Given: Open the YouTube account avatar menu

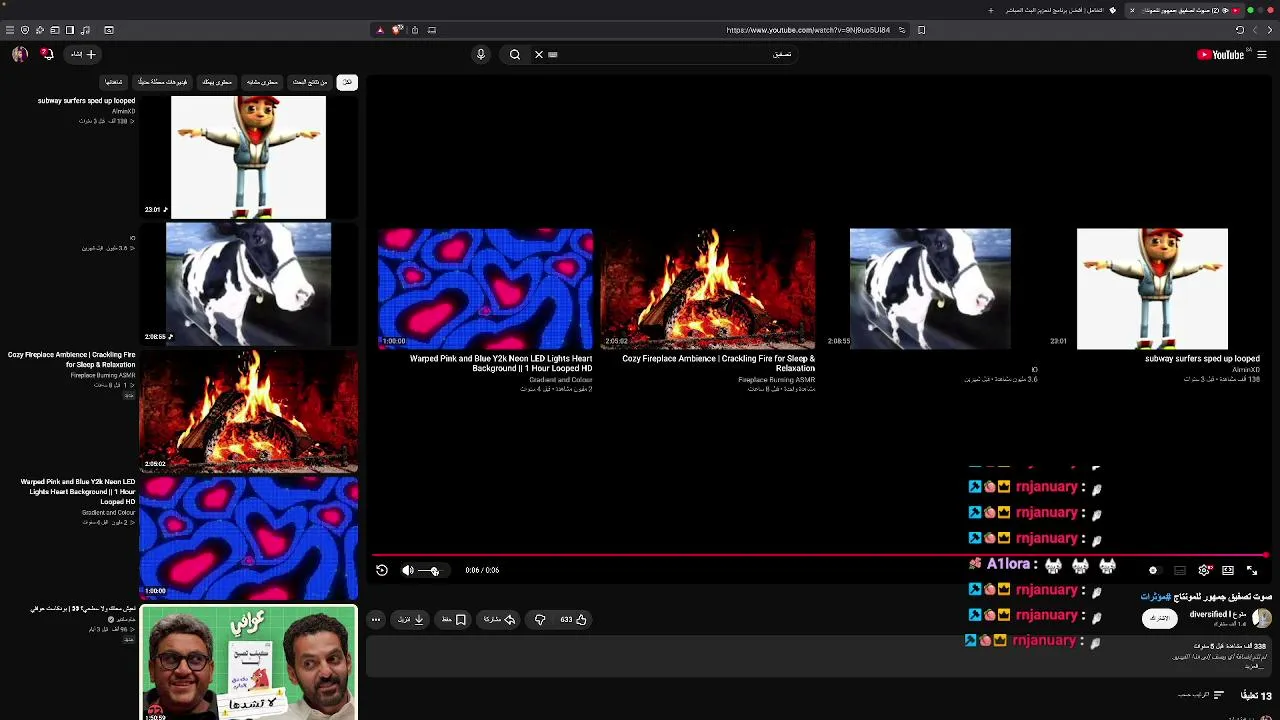Looking at the screenshot, I should [x=19, y=54].
